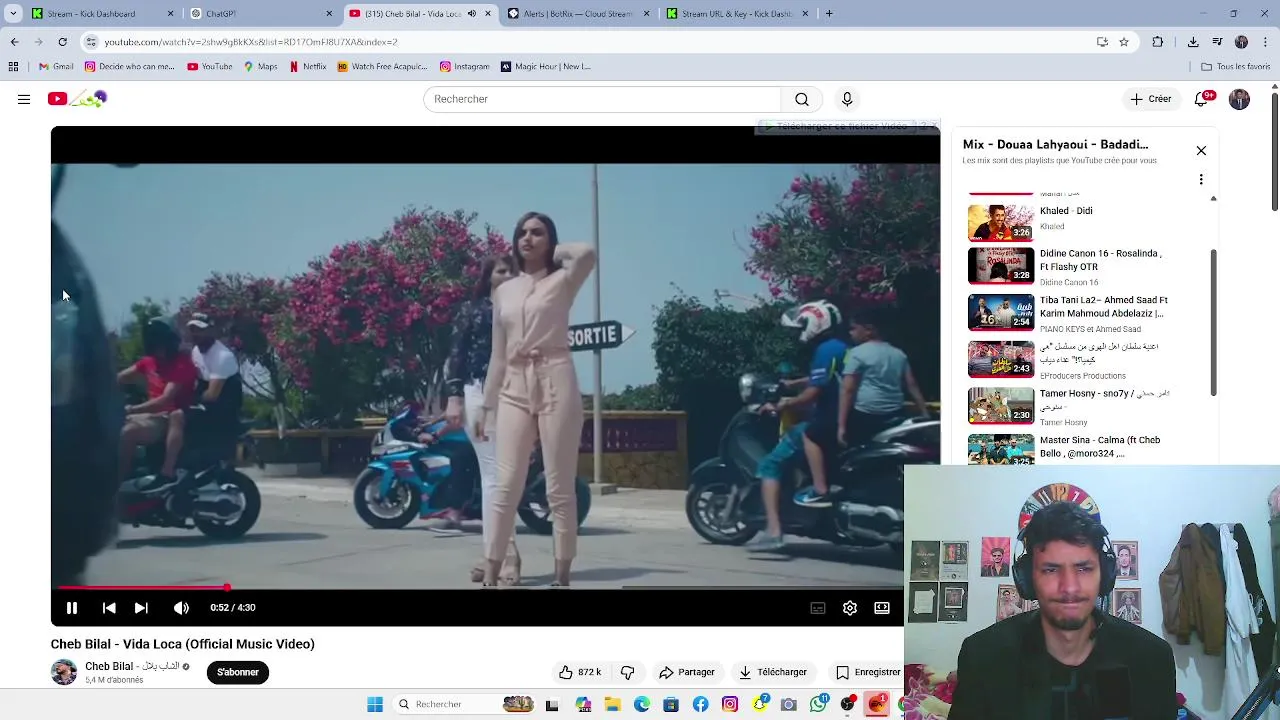The height and width of the screenshot is (720, 1280).
Task: Open the browser extensions puzzle icon
Action: point(1158,42)
